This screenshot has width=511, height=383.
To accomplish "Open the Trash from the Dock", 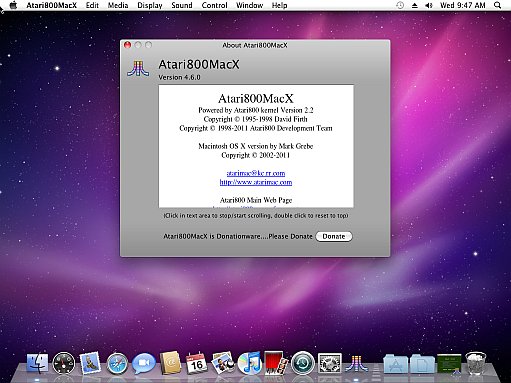I will click(476, 363).
